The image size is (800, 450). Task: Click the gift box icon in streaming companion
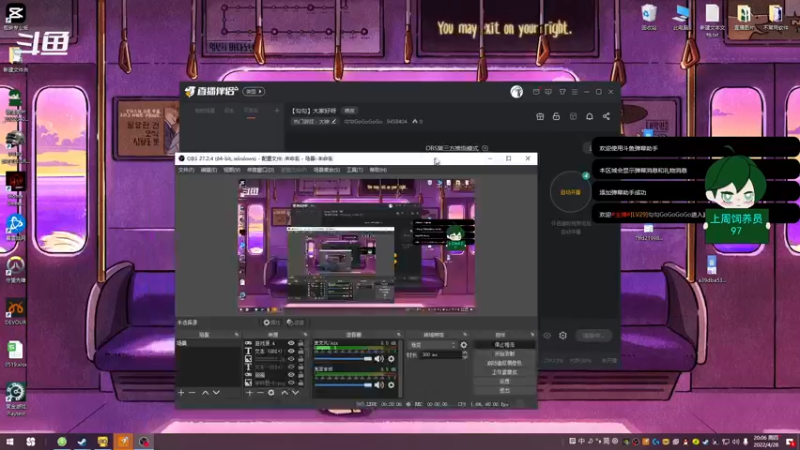pyautogui.click(x=540, y=117)
